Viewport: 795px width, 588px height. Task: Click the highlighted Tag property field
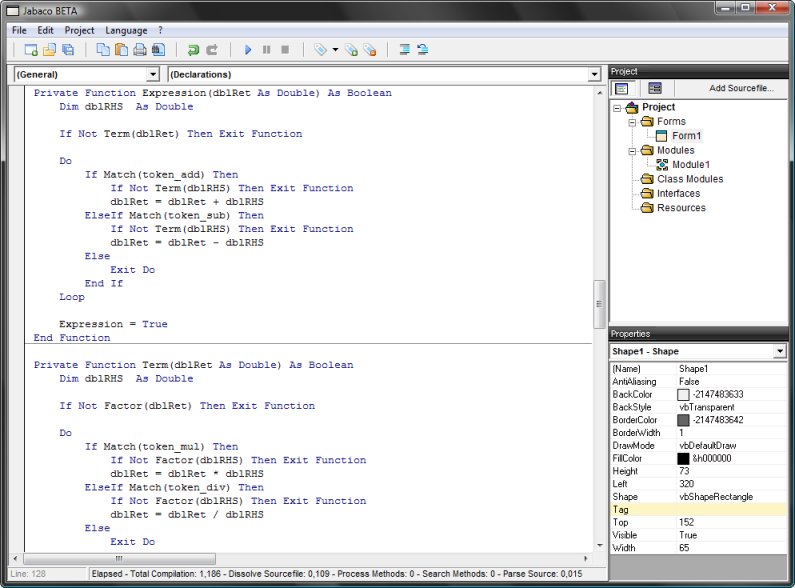(x=731, y=510)
